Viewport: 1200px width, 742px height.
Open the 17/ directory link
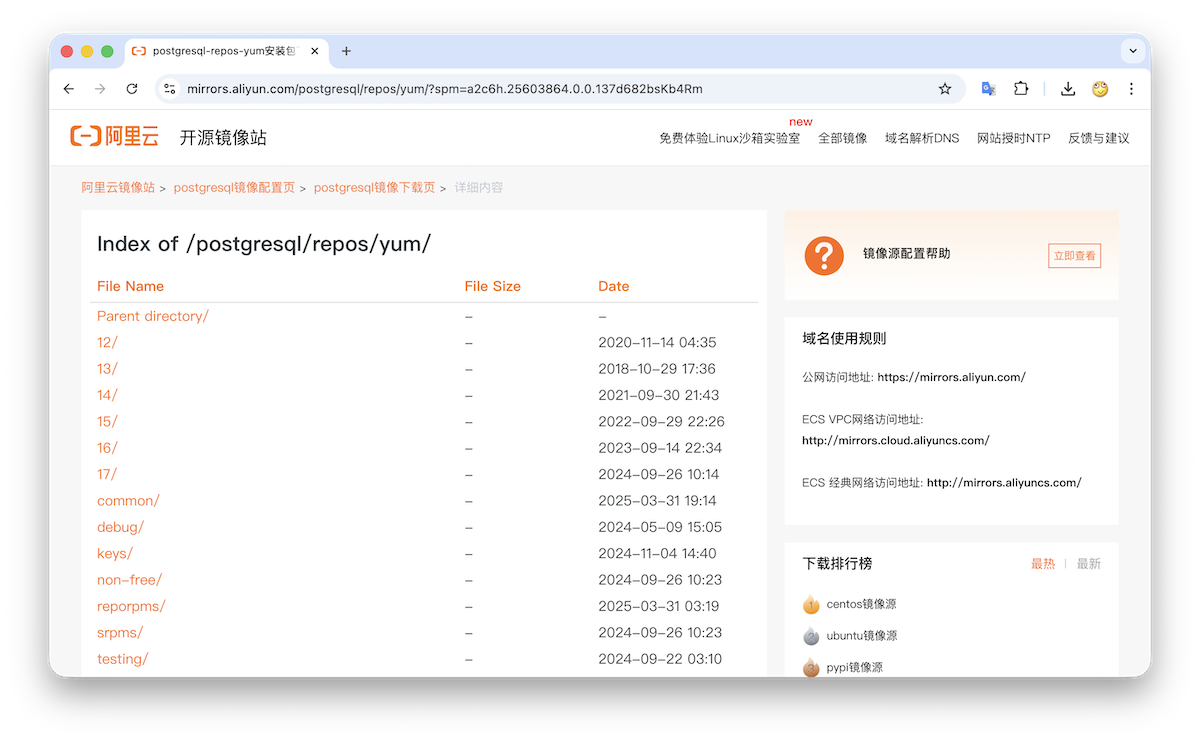click(107, 474)
